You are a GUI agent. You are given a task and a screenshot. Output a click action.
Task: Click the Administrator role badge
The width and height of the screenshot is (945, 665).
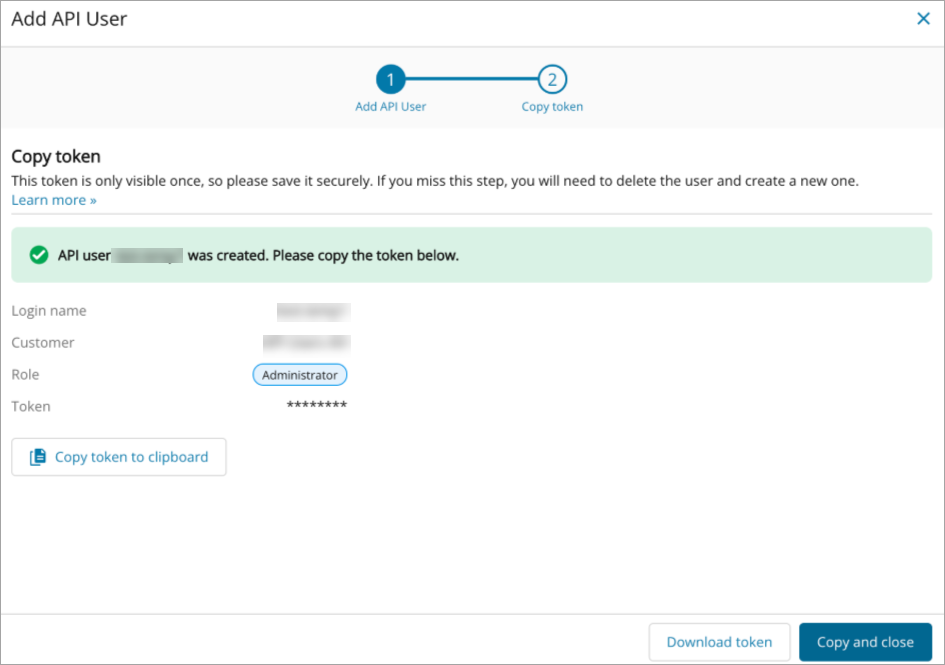pyautogui.click(x=299, y=375)
